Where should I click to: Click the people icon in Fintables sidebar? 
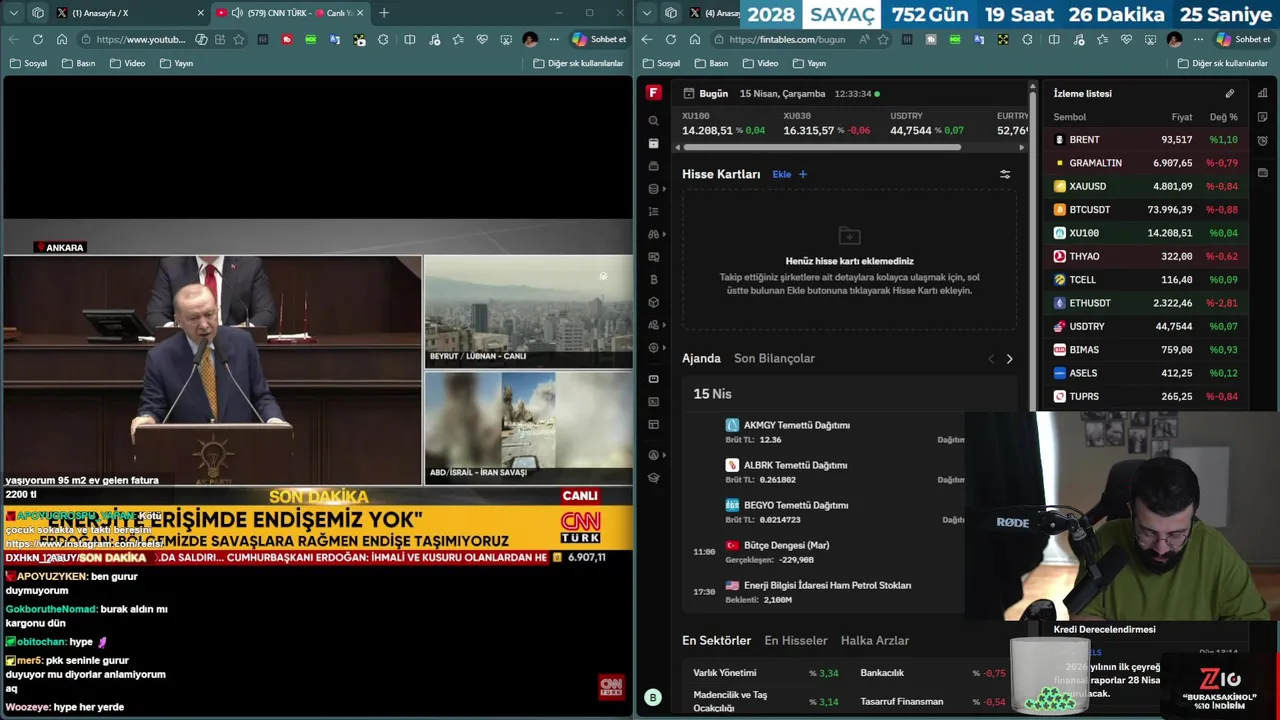point(653,325)
